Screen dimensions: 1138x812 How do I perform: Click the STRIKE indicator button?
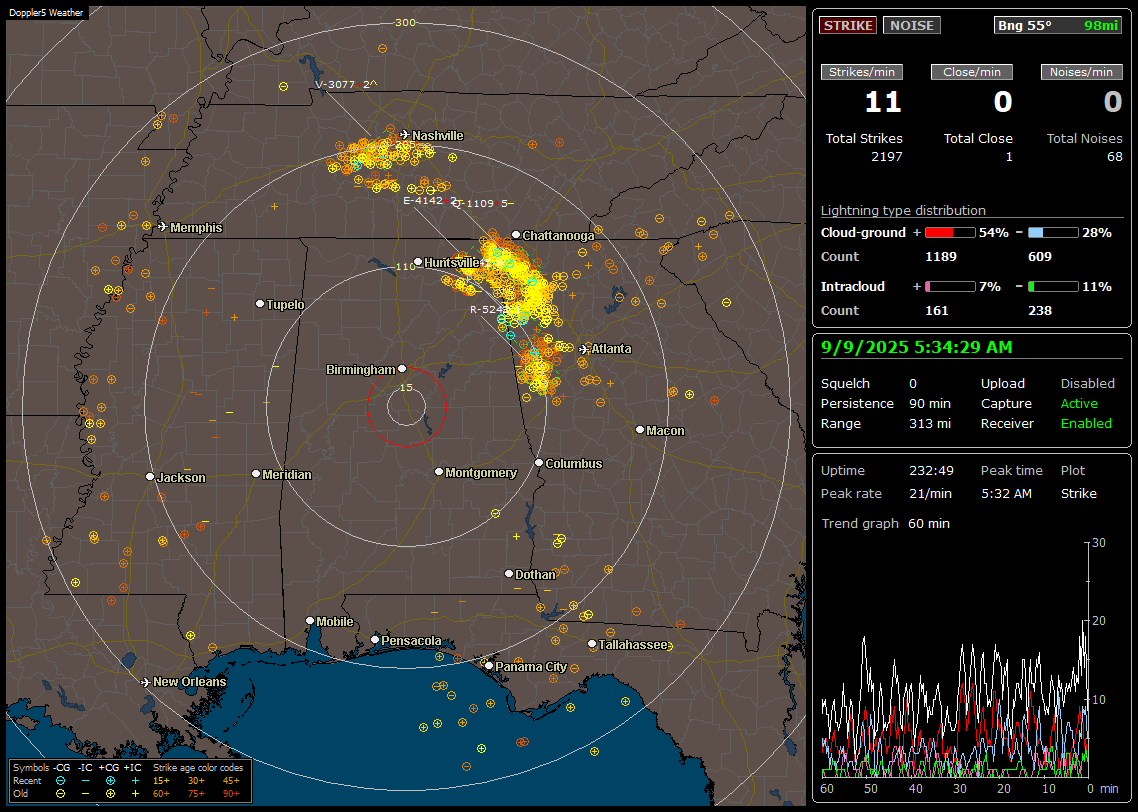click(x=848, y=25)
